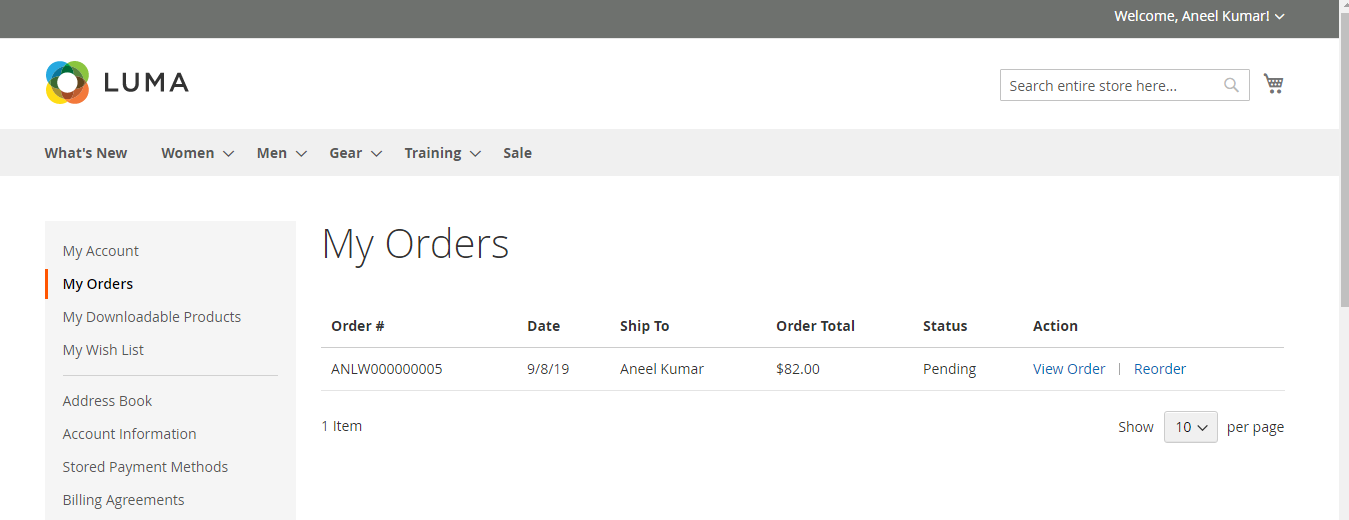
Task: View order ANLW000000005 details
Action: [1068, 369]
